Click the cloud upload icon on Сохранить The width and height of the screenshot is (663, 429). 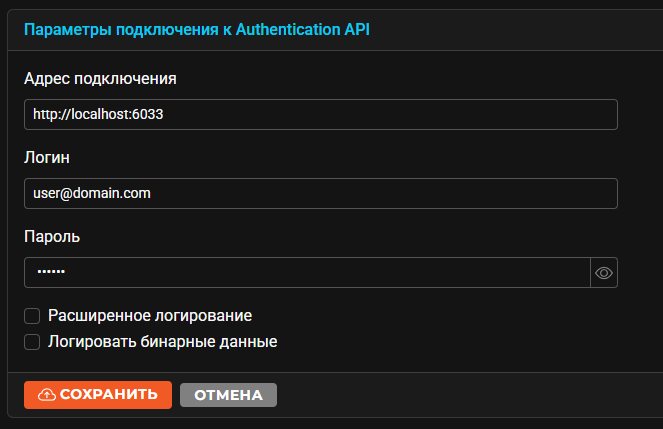tap(47, 395)
